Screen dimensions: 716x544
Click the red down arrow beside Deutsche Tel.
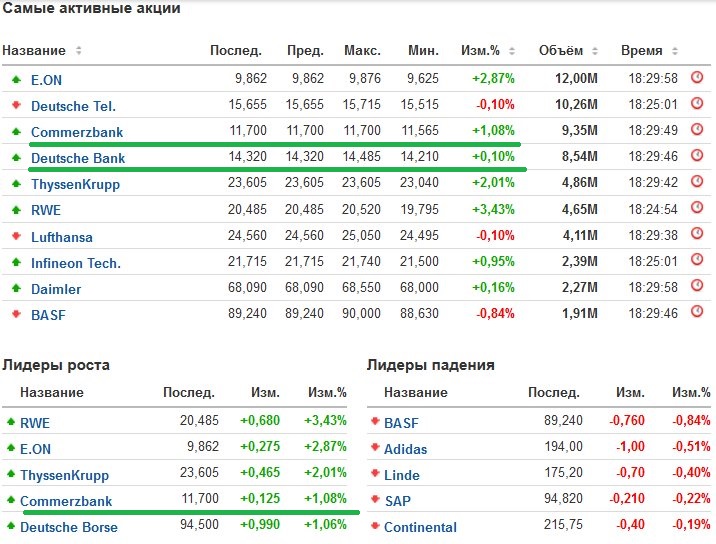[16, 105]
